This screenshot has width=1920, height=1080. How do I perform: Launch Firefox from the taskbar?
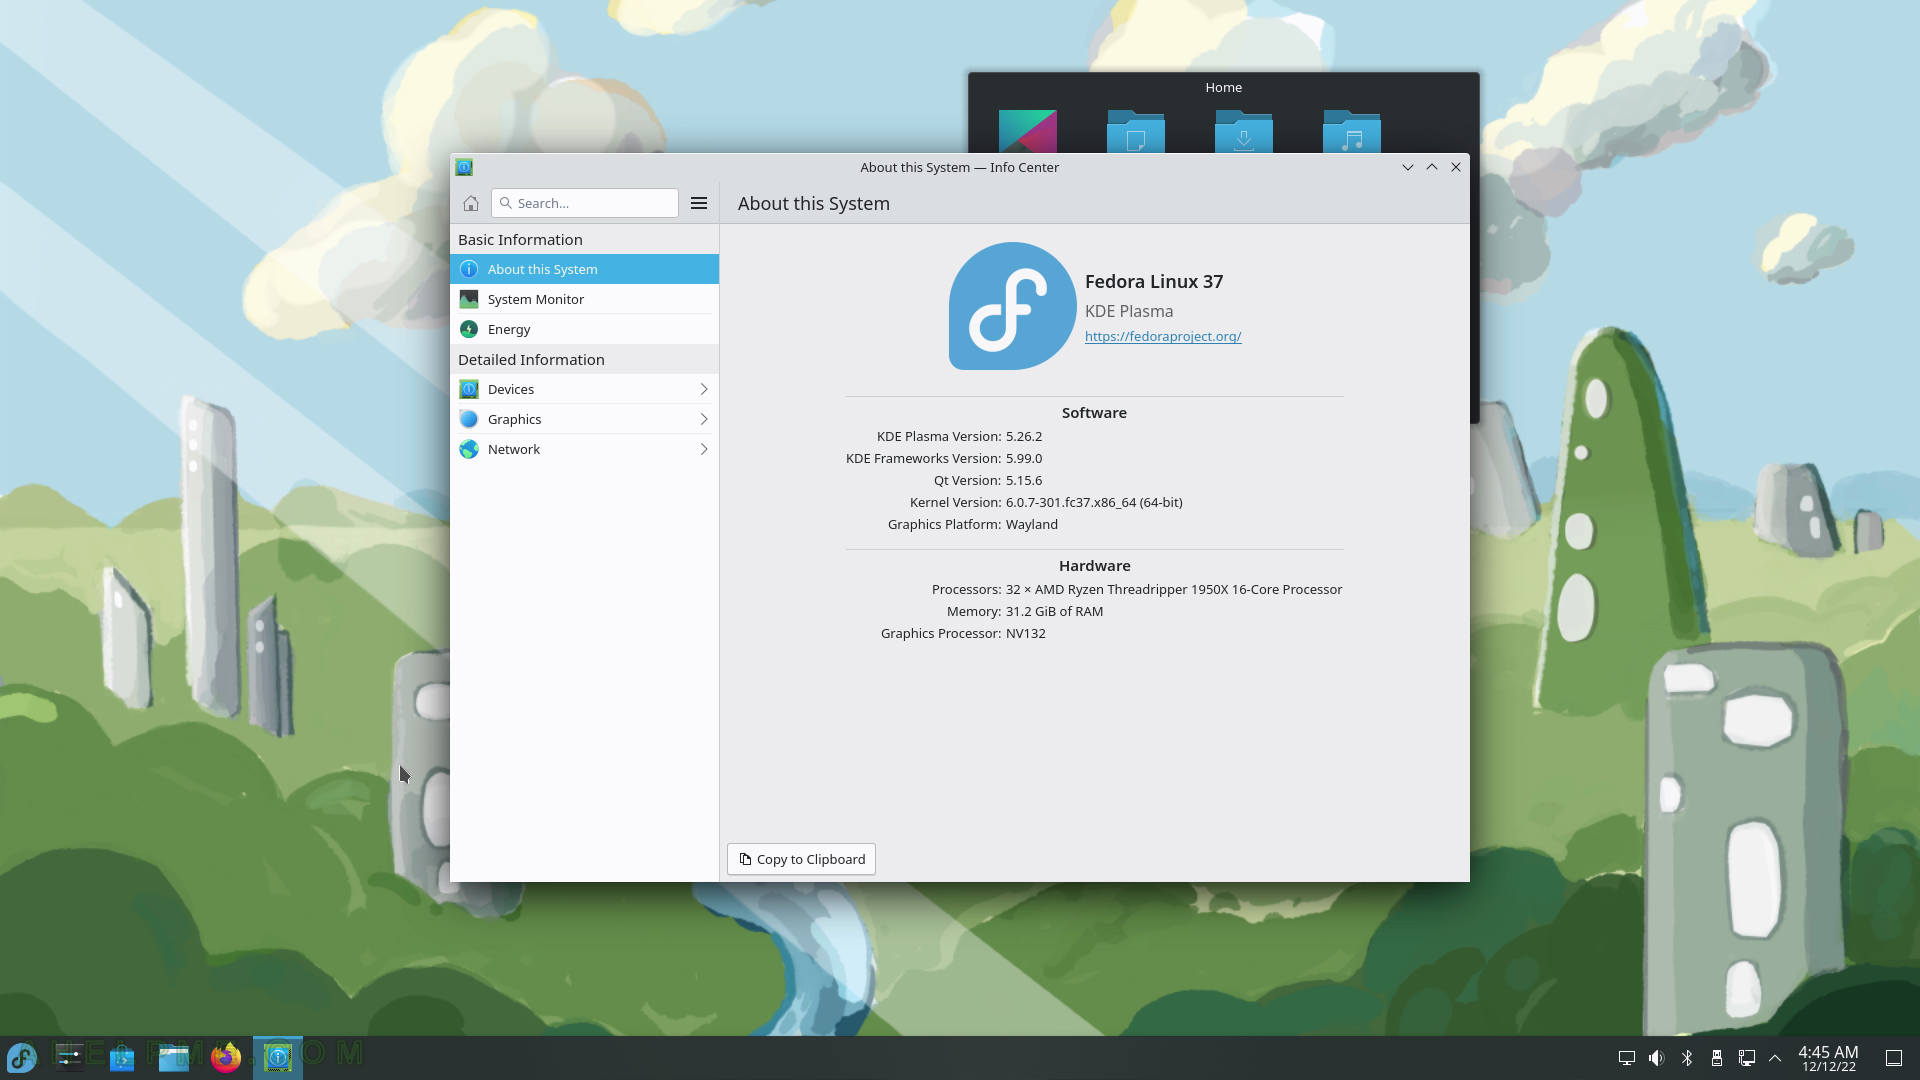(x=226, y=1057)
